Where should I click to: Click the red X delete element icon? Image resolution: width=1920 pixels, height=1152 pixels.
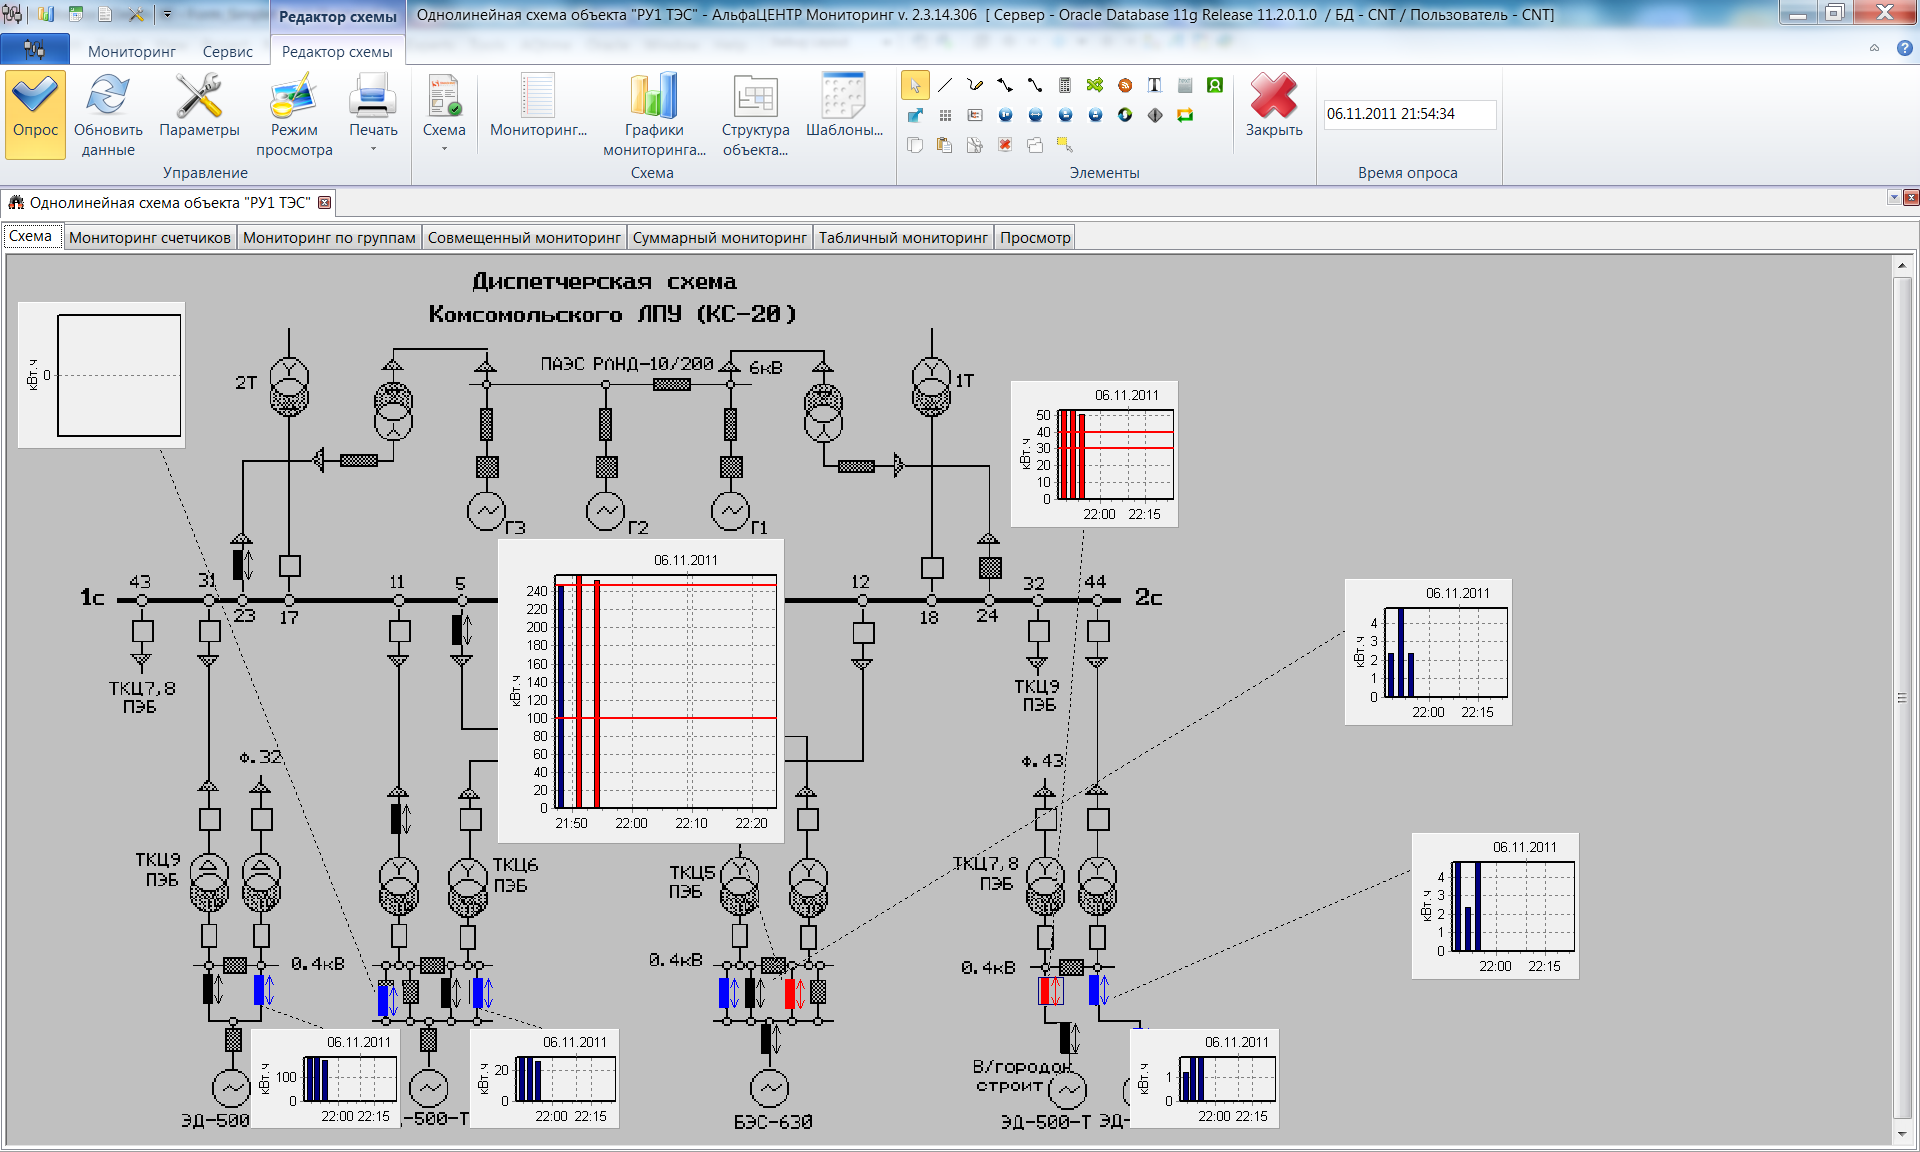(1005, 145)
